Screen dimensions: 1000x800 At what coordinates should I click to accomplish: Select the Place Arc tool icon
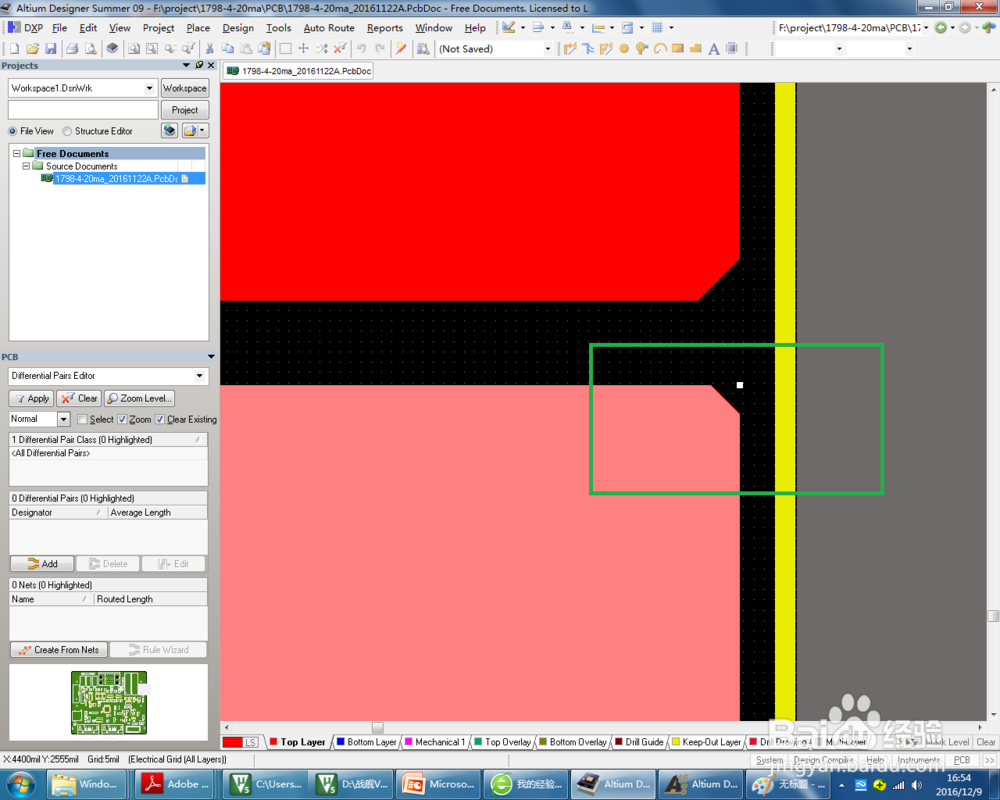click(x=660, y=48)
